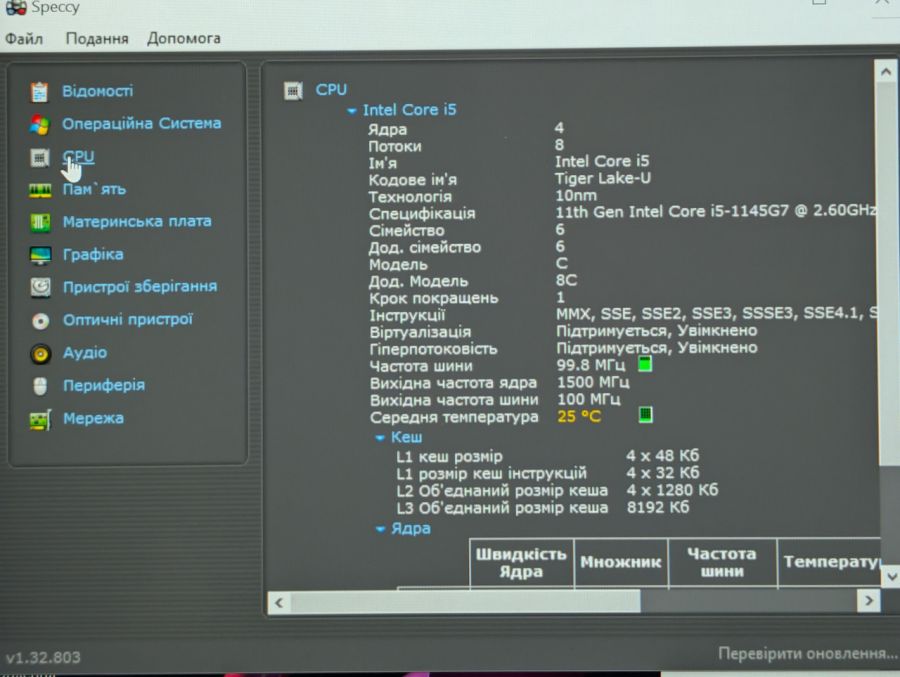Open Периферія section

tap(104, 385)
